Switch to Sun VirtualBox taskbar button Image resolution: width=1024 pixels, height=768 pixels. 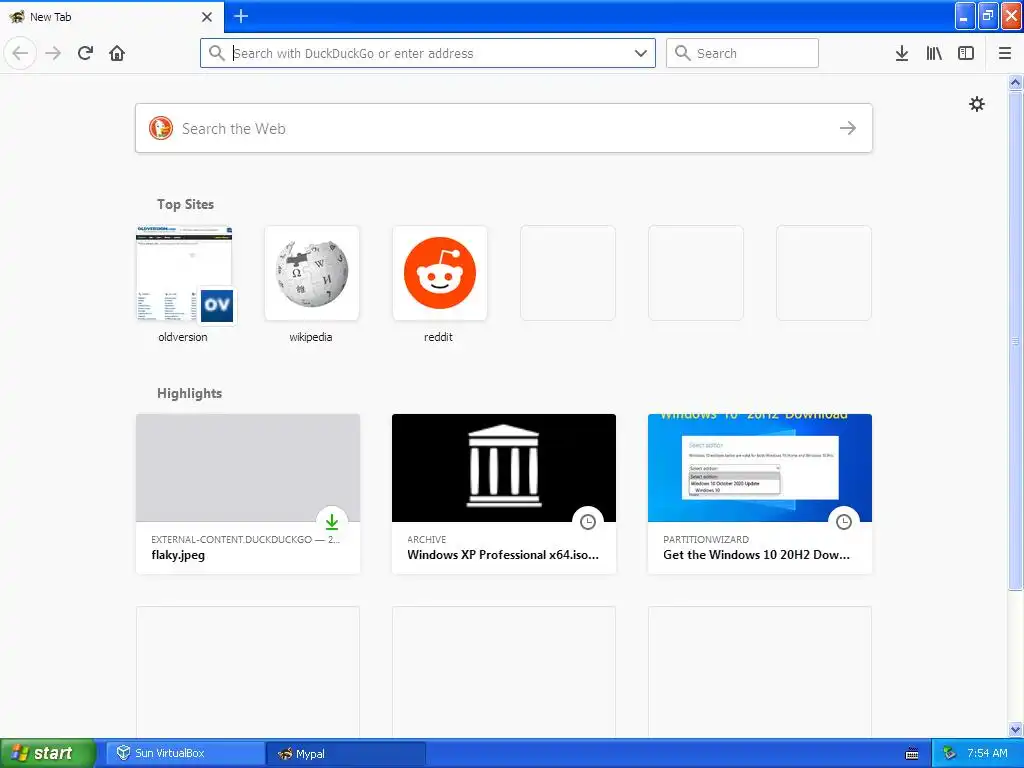tap(185, 753)
